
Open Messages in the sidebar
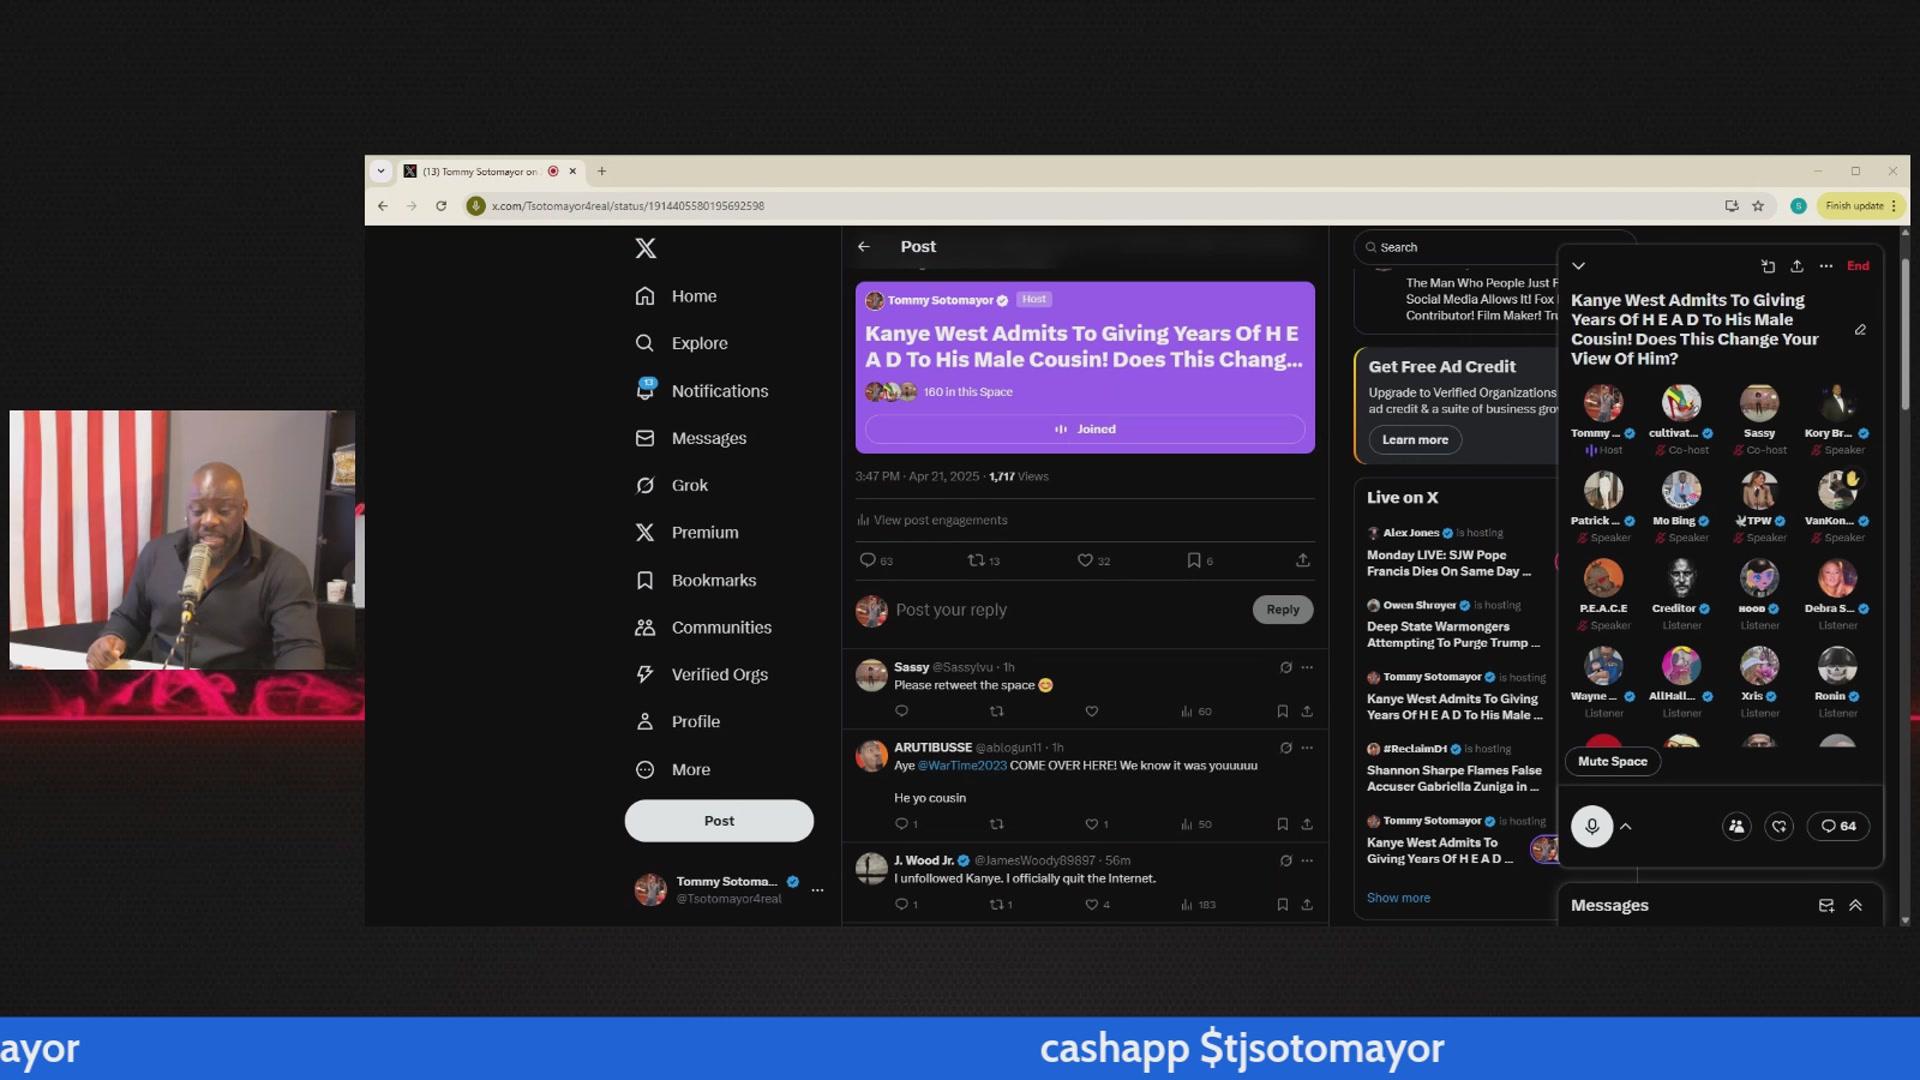click(x=691, y=438)
